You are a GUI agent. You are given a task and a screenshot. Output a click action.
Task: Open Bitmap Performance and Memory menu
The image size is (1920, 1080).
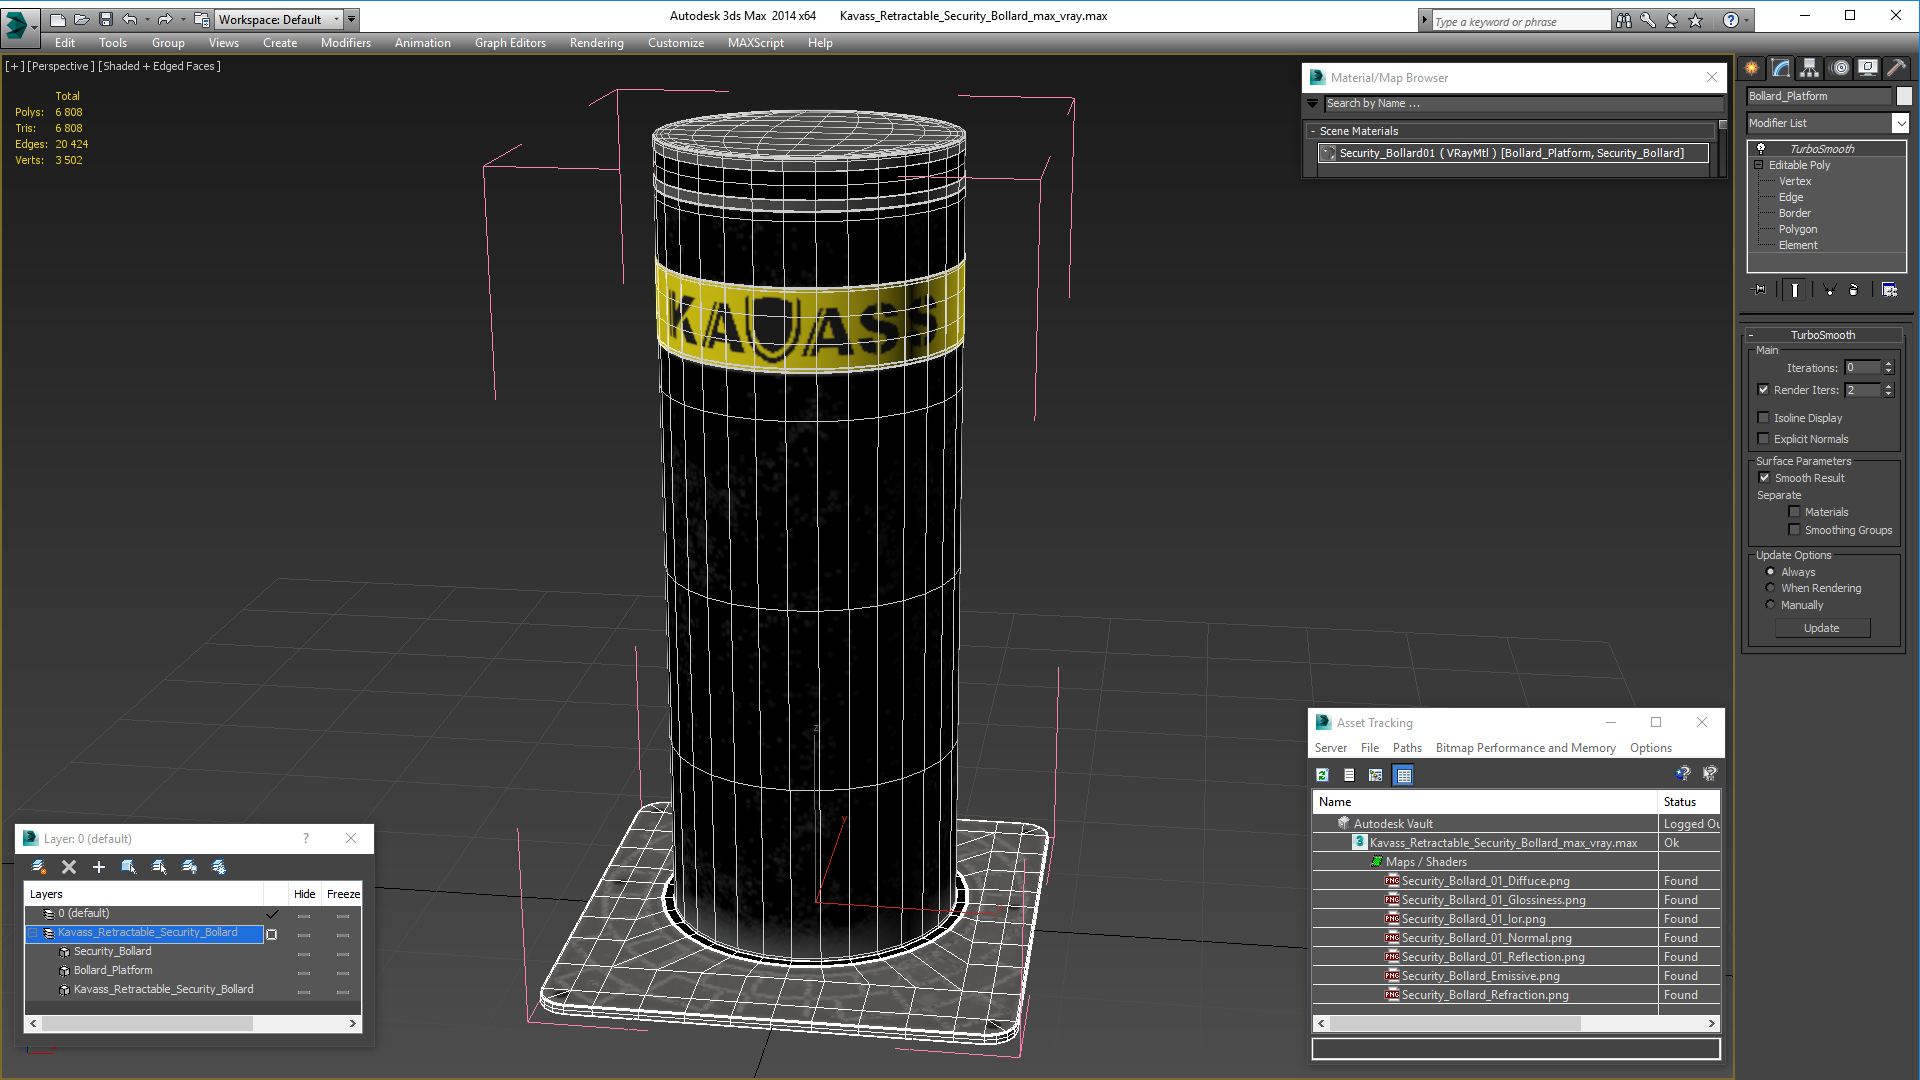pos(1525,748)
